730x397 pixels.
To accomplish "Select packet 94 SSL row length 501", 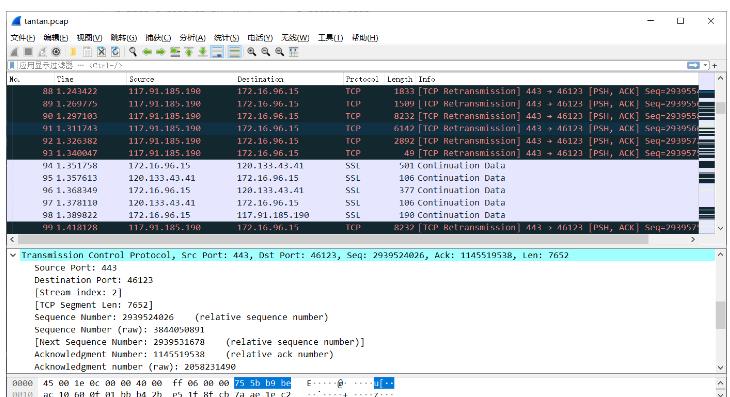I will [x=352, y=166].
